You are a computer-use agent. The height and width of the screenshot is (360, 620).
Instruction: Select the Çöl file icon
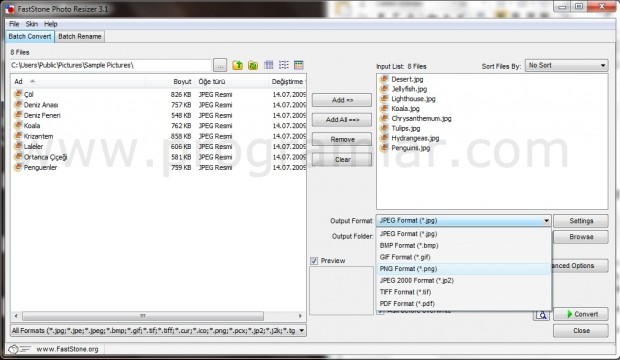18,94
